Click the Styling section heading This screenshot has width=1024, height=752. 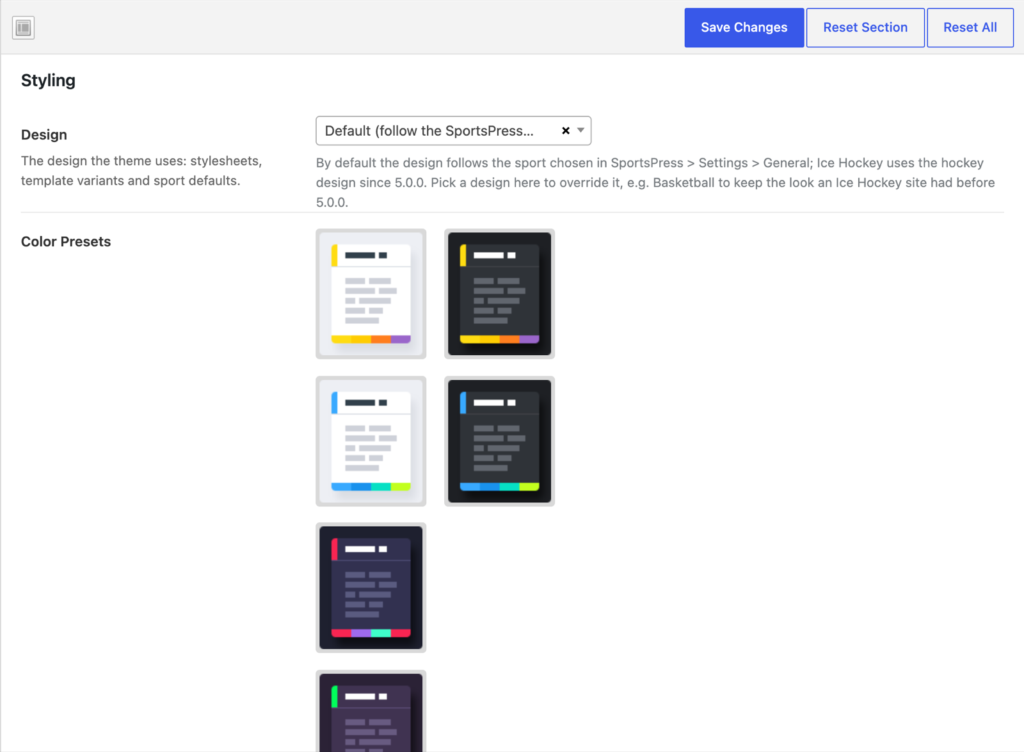(x=48, y=80)
